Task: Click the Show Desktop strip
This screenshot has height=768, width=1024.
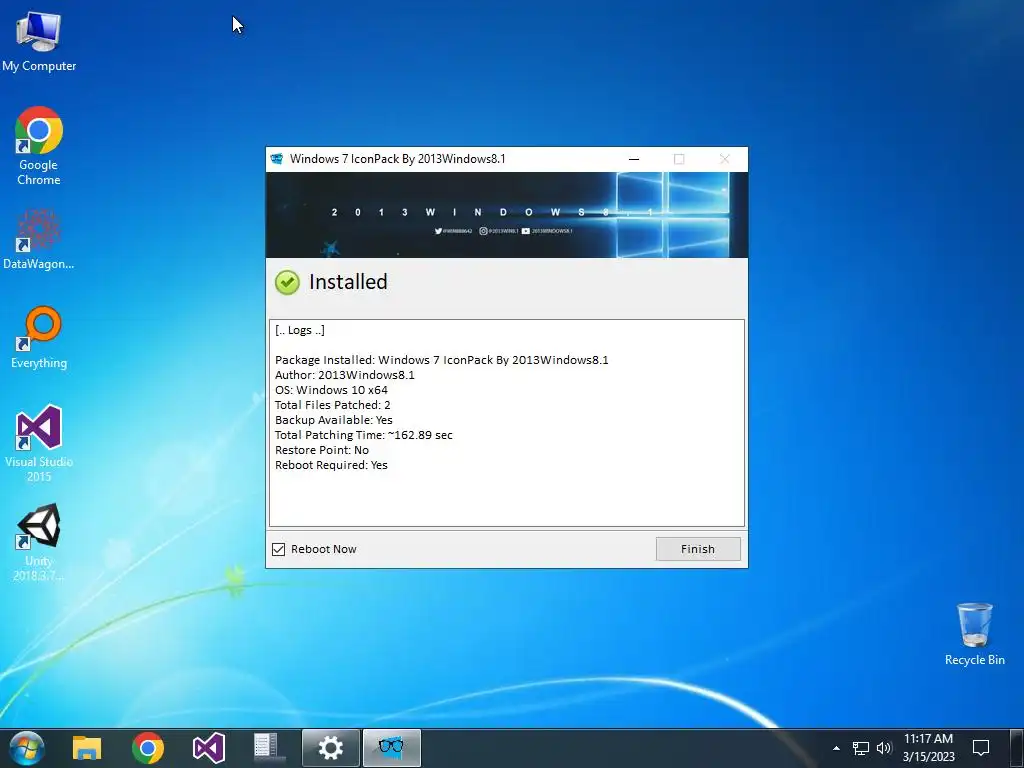Action: [x=1017, y=748]
